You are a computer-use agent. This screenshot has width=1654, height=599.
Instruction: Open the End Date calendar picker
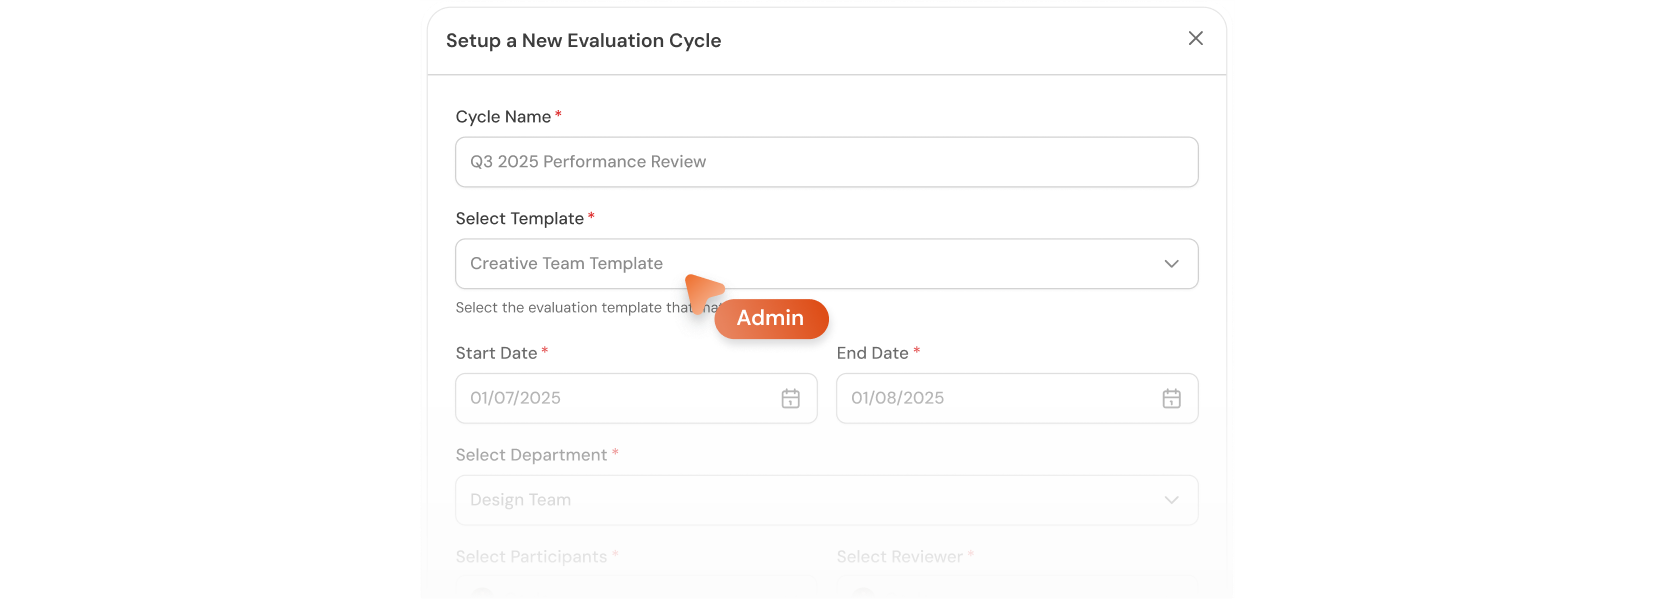pyautogui.click(x=1170, y=398)
